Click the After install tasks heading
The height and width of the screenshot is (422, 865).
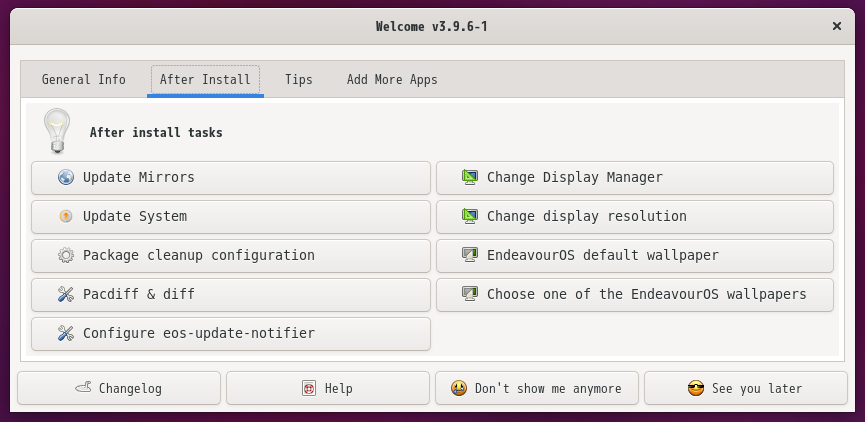(x=156, y=132)
